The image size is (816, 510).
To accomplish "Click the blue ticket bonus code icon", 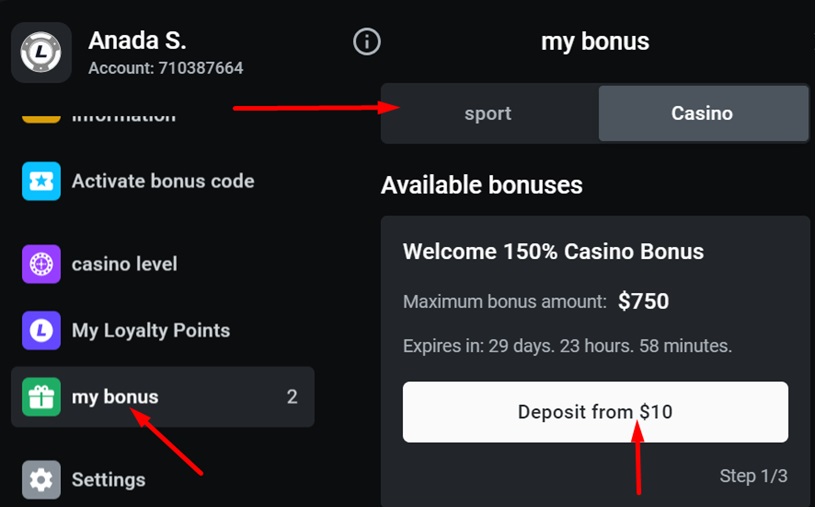I will click(41, 182).
